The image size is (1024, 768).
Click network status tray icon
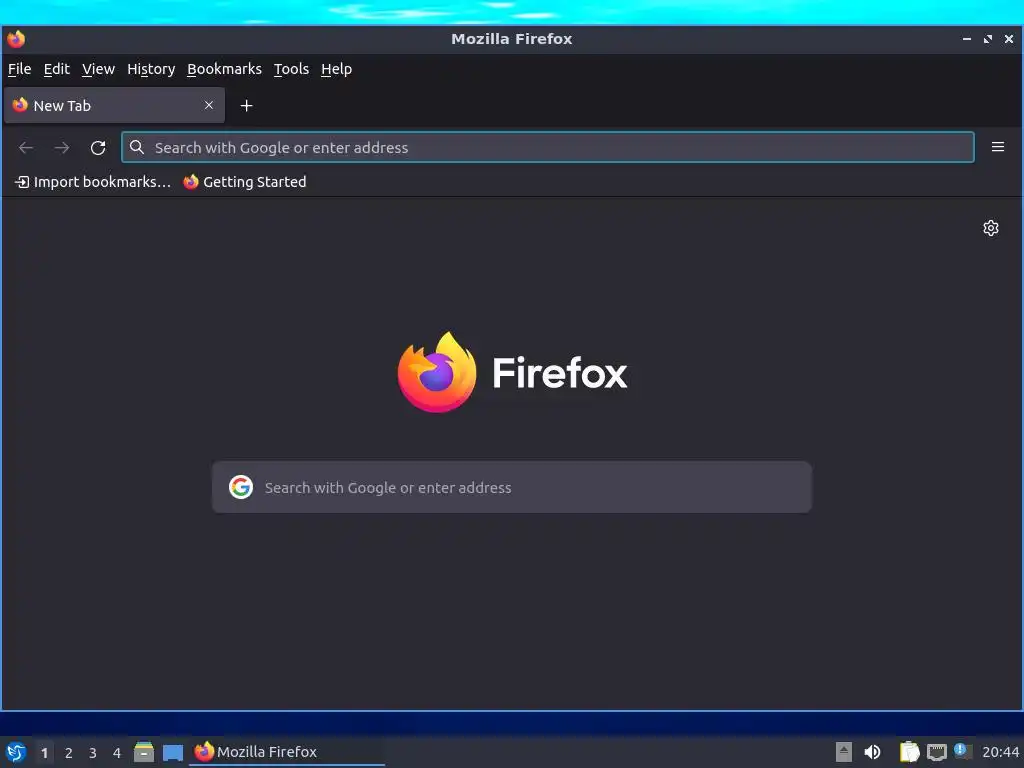coord(936,752)
